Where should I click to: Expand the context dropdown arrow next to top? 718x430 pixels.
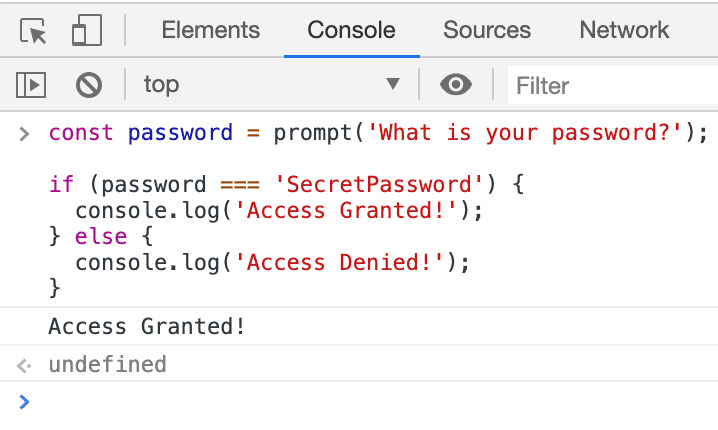pos(393,85)
